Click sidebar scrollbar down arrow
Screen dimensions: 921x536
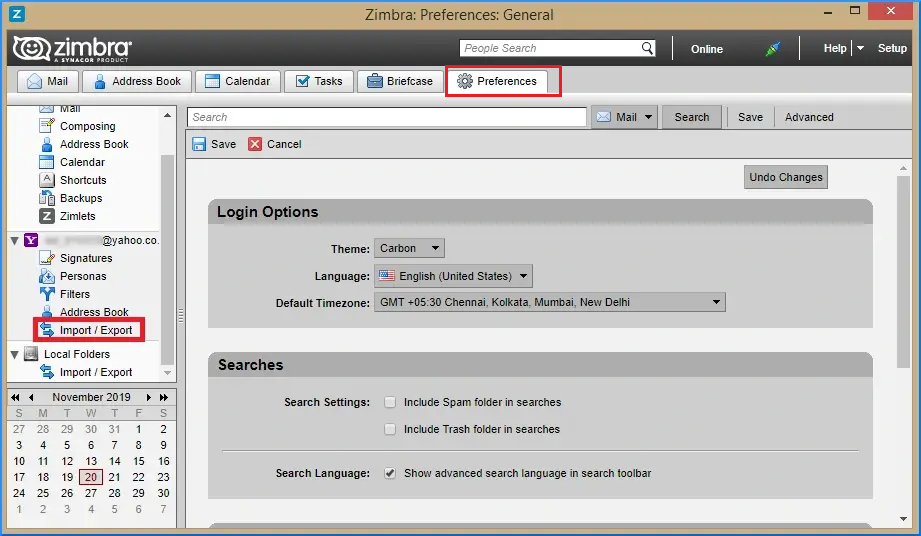(x=167, y=373)
